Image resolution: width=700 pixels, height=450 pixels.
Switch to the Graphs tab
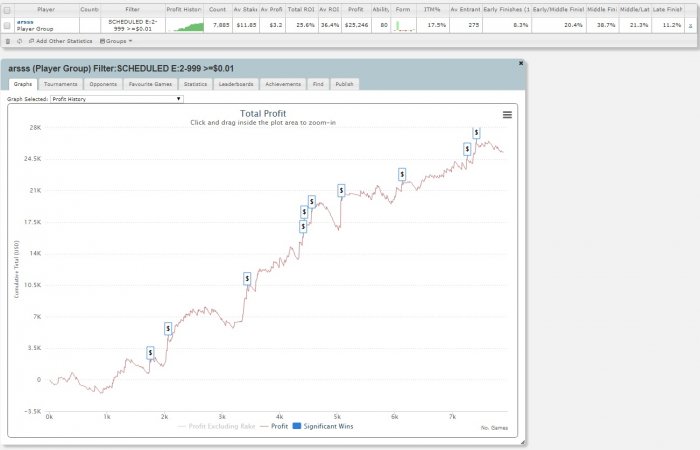tap(23, 84)
